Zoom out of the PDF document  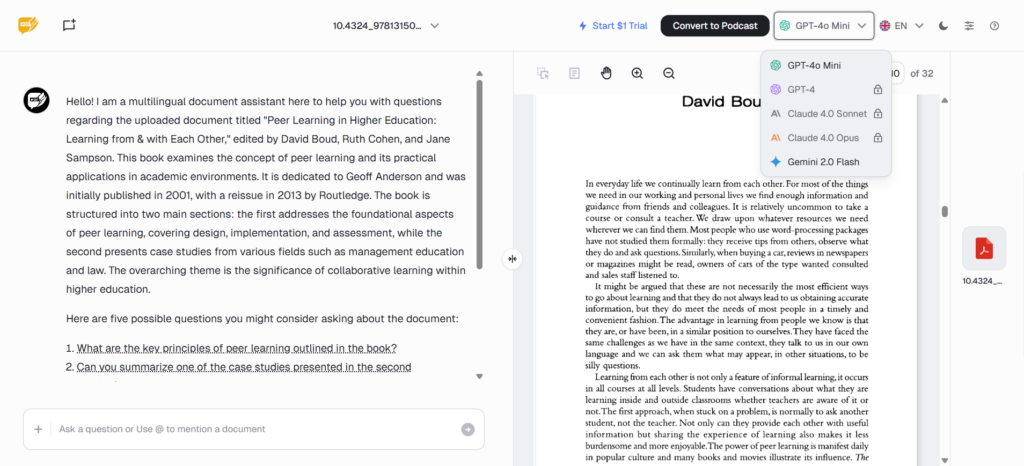(669, 73)
